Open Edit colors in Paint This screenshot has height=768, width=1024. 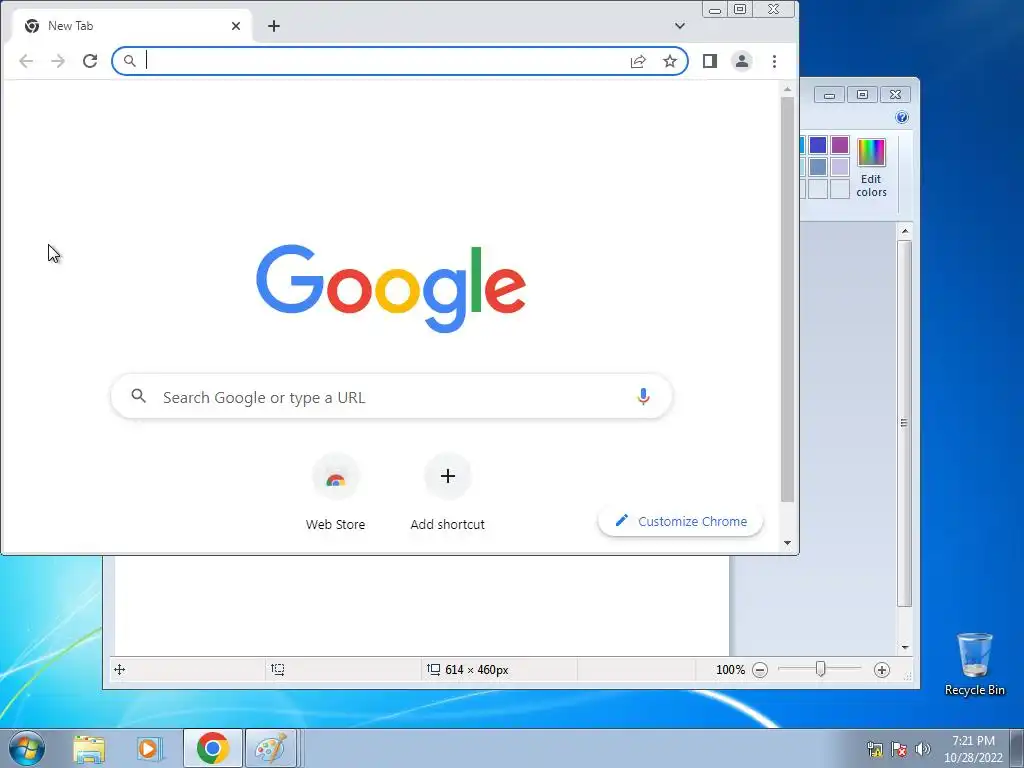click(x=871, y=167)
